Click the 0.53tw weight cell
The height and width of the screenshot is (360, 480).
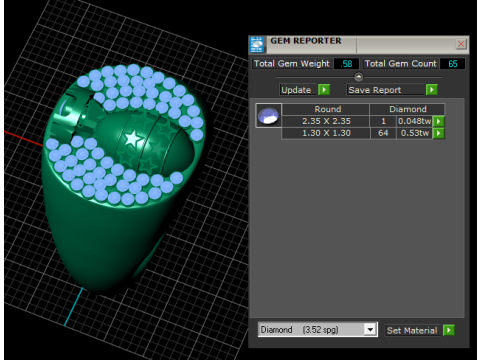click(x=414, y=133)
